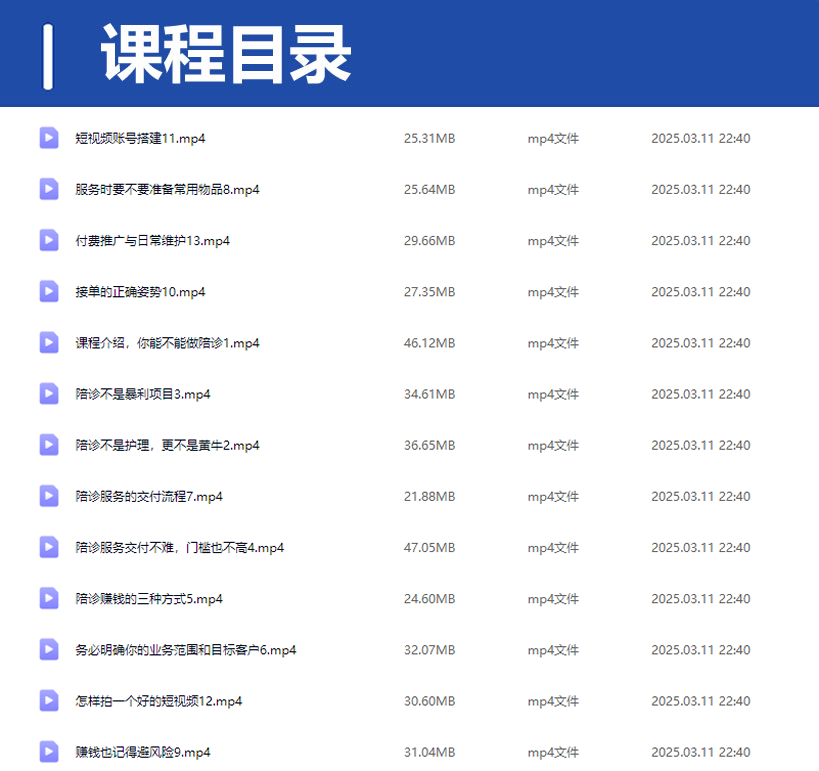The width and height of the screenshot is (819, 771).
Task: Select file 接单的正确姿势10.mp4
Action: tap(140, 292)
